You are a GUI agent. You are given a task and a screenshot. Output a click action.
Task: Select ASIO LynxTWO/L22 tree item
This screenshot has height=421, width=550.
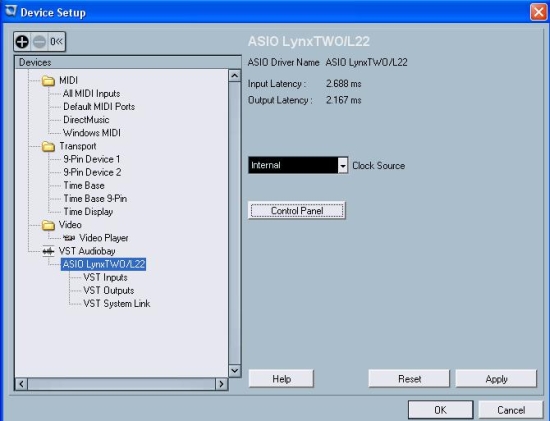[x=104, y=264]
